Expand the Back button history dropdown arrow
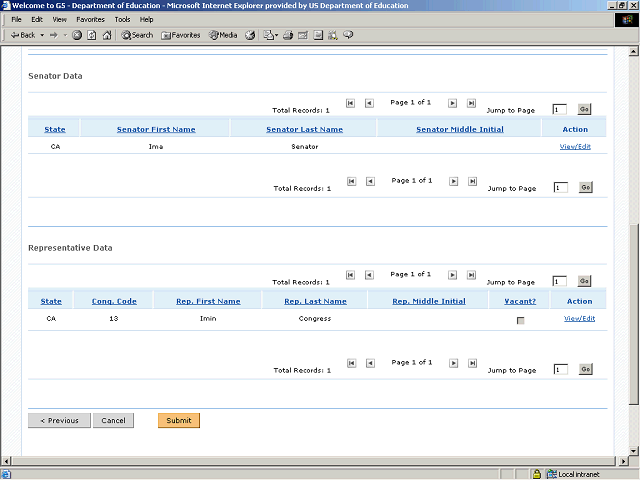The height and width of the screenshot is (480, 640). click(42, 35)
